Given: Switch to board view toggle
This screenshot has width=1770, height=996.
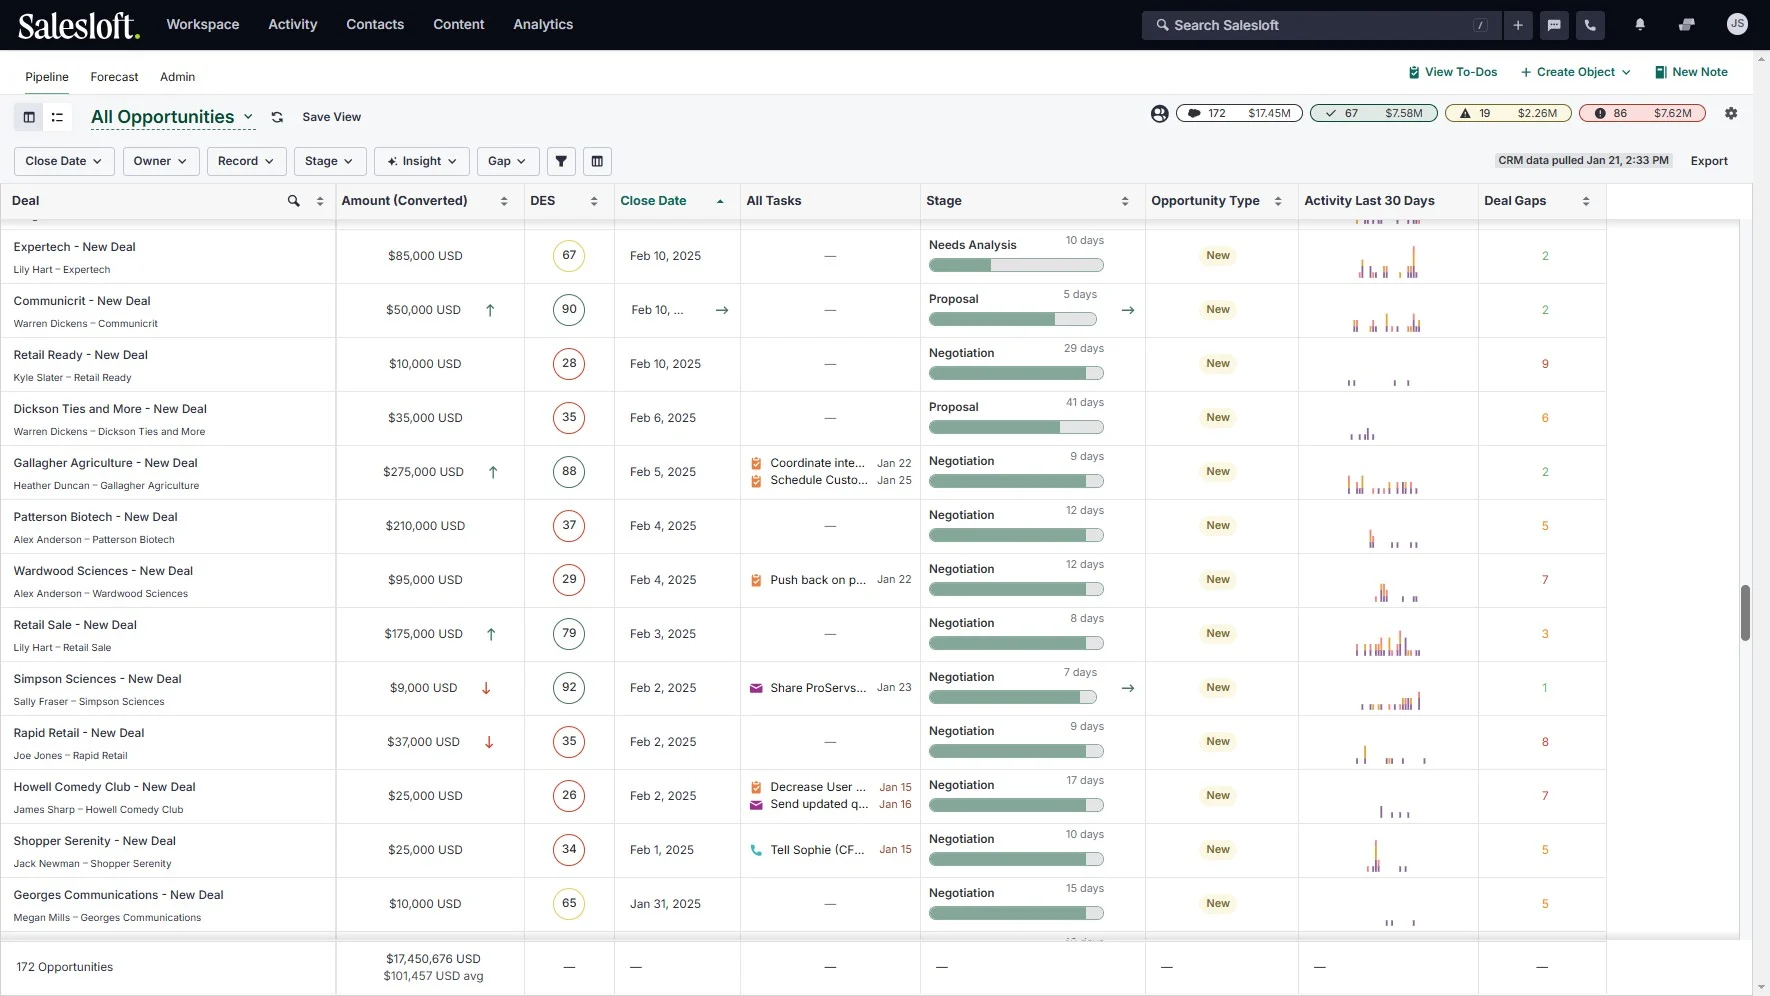Looking at the screenshot, I should click(29, 117).
